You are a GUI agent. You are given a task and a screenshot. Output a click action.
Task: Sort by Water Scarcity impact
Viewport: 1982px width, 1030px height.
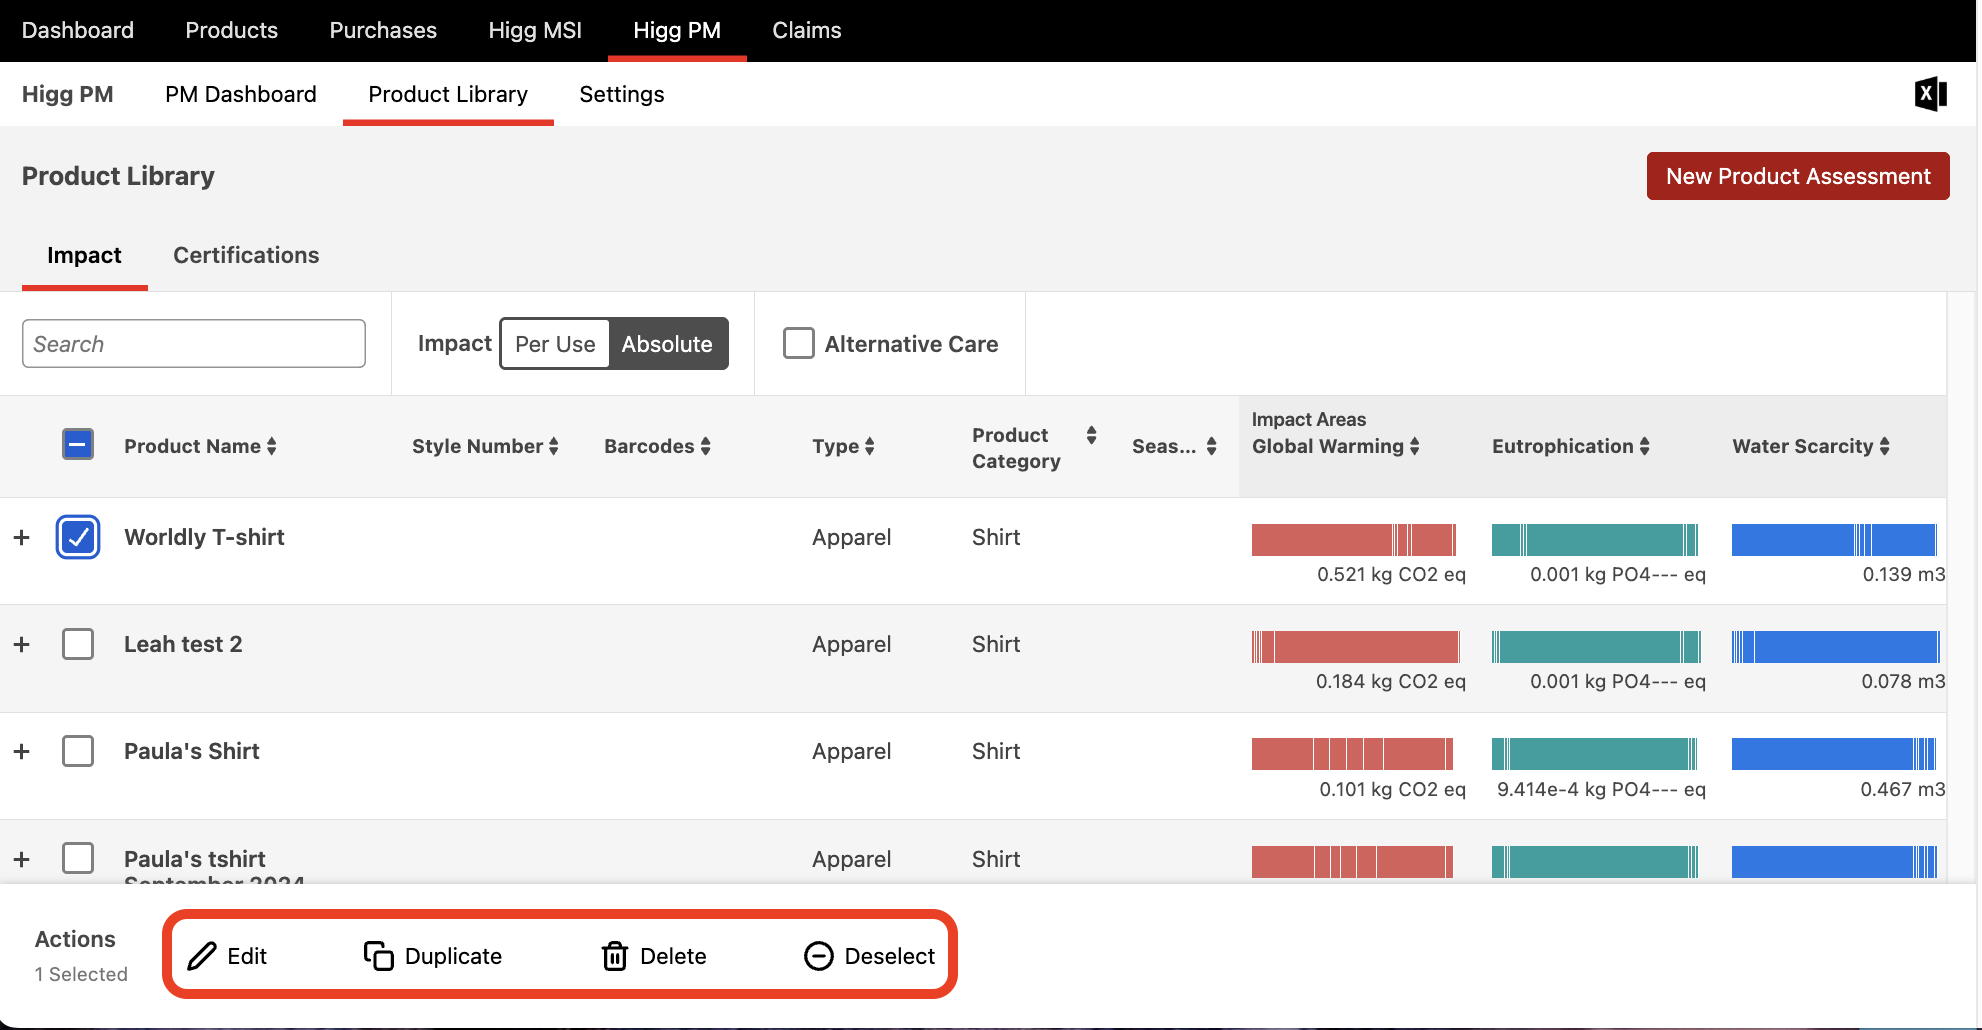[x=1885, y=446]
